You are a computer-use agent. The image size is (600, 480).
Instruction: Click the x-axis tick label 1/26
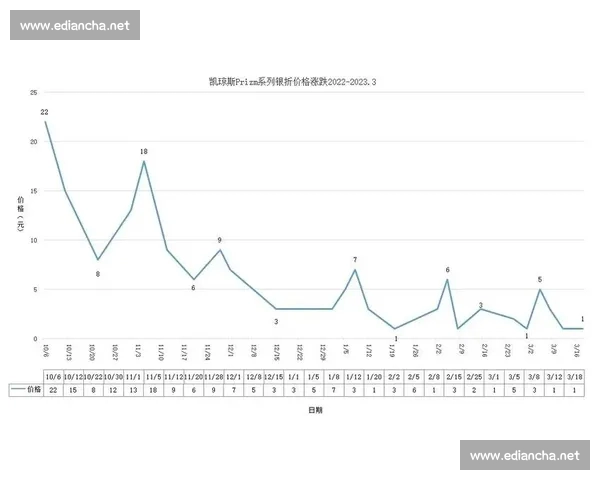pyautogui.click(x=415, y=351)
